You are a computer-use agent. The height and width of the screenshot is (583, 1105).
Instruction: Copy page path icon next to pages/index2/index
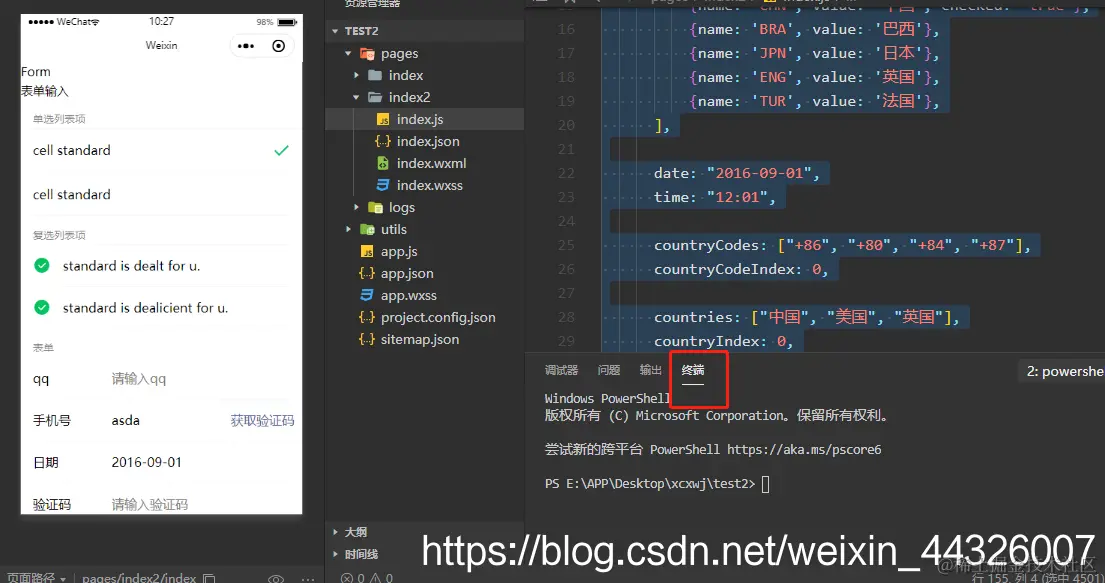[209, 578]
